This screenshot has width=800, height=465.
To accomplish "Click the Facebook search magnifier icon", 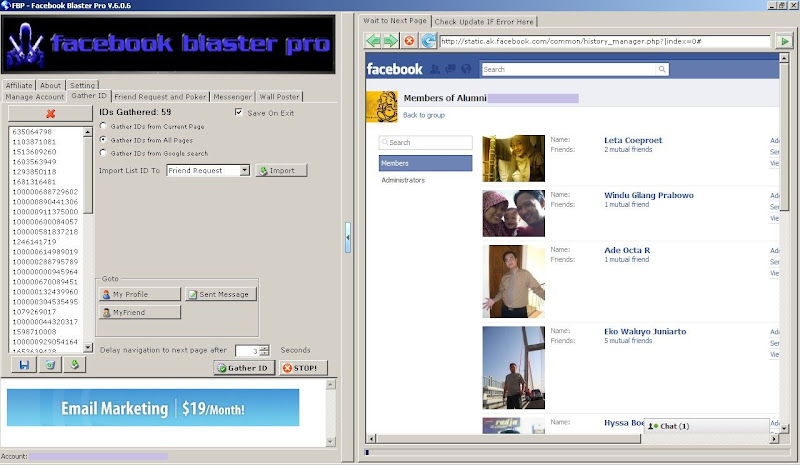I will [662, 69].
